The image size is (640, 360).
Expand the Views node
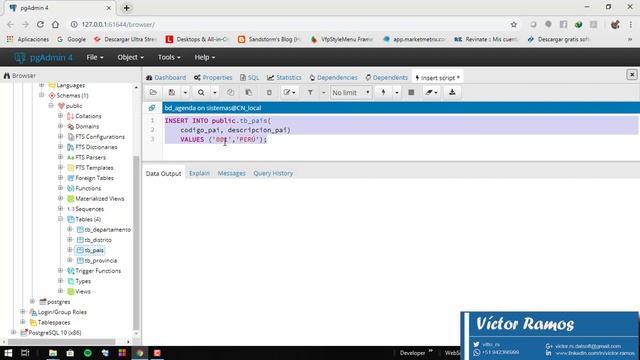click(60, 291)
